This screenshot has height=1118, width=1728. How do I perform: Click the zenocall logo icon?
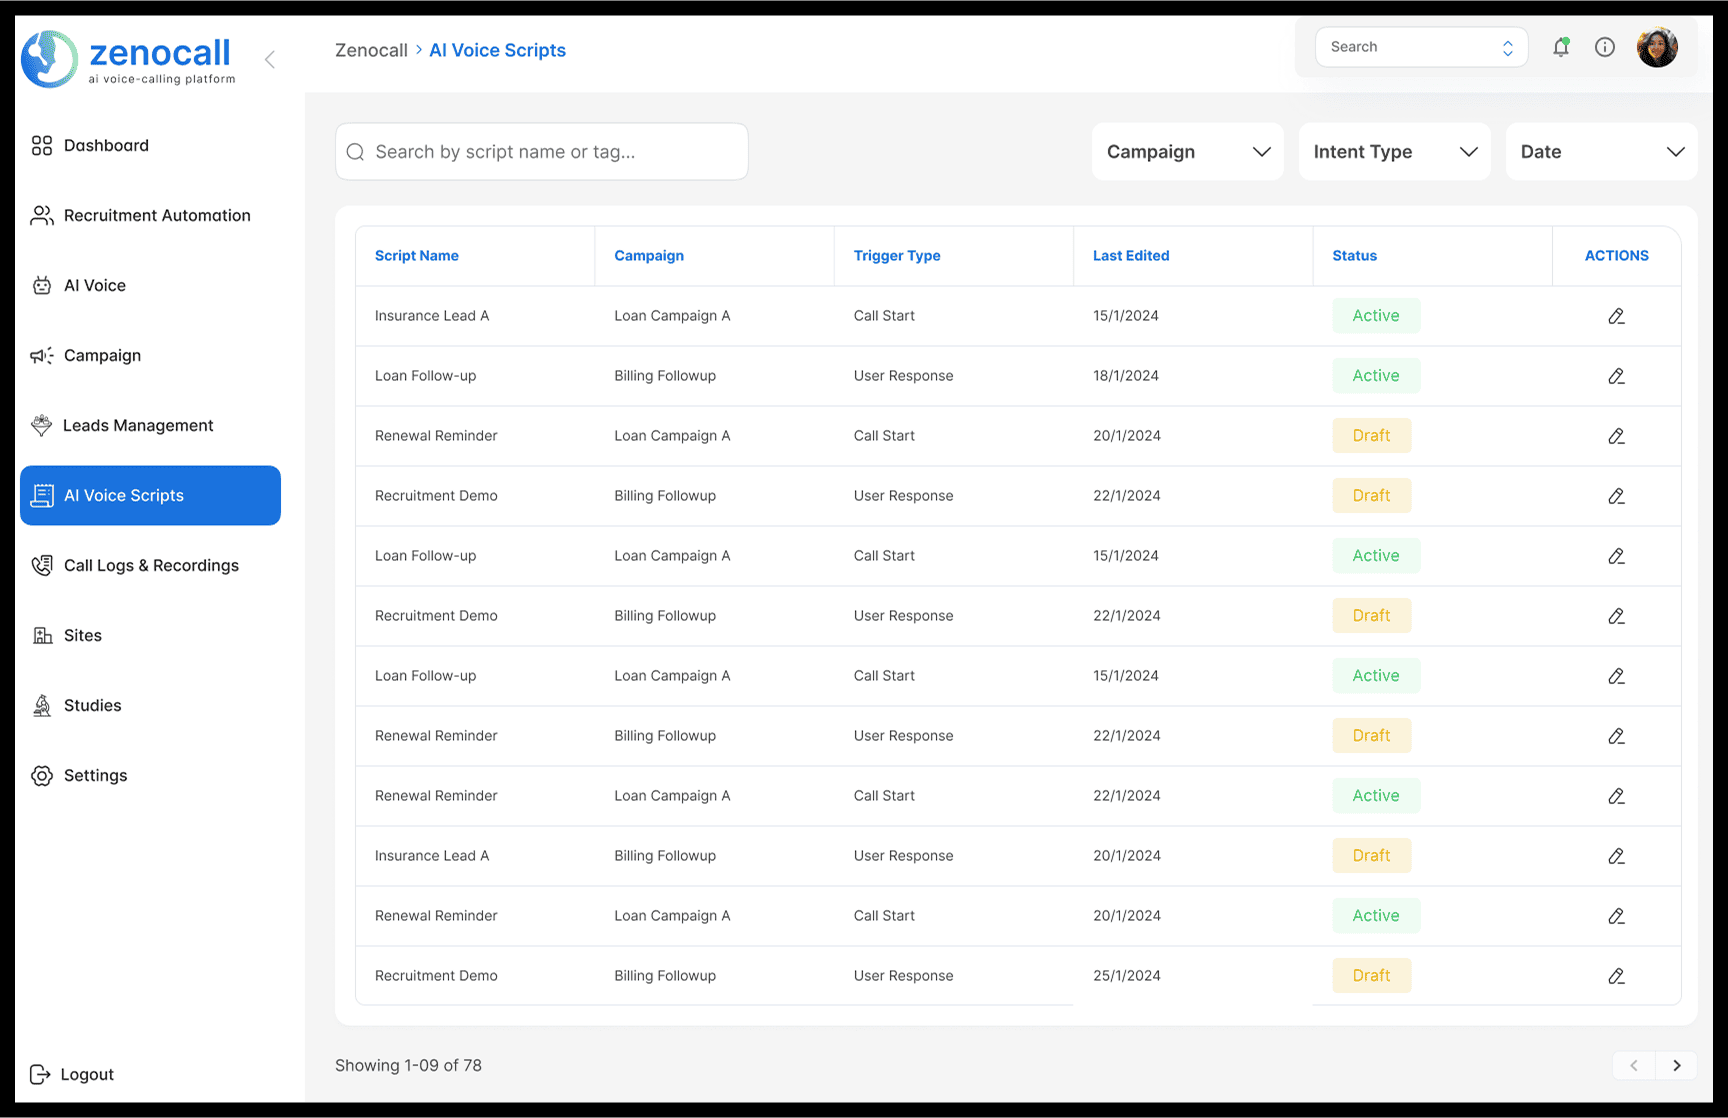pyautogui.click(x=49, y=59)
